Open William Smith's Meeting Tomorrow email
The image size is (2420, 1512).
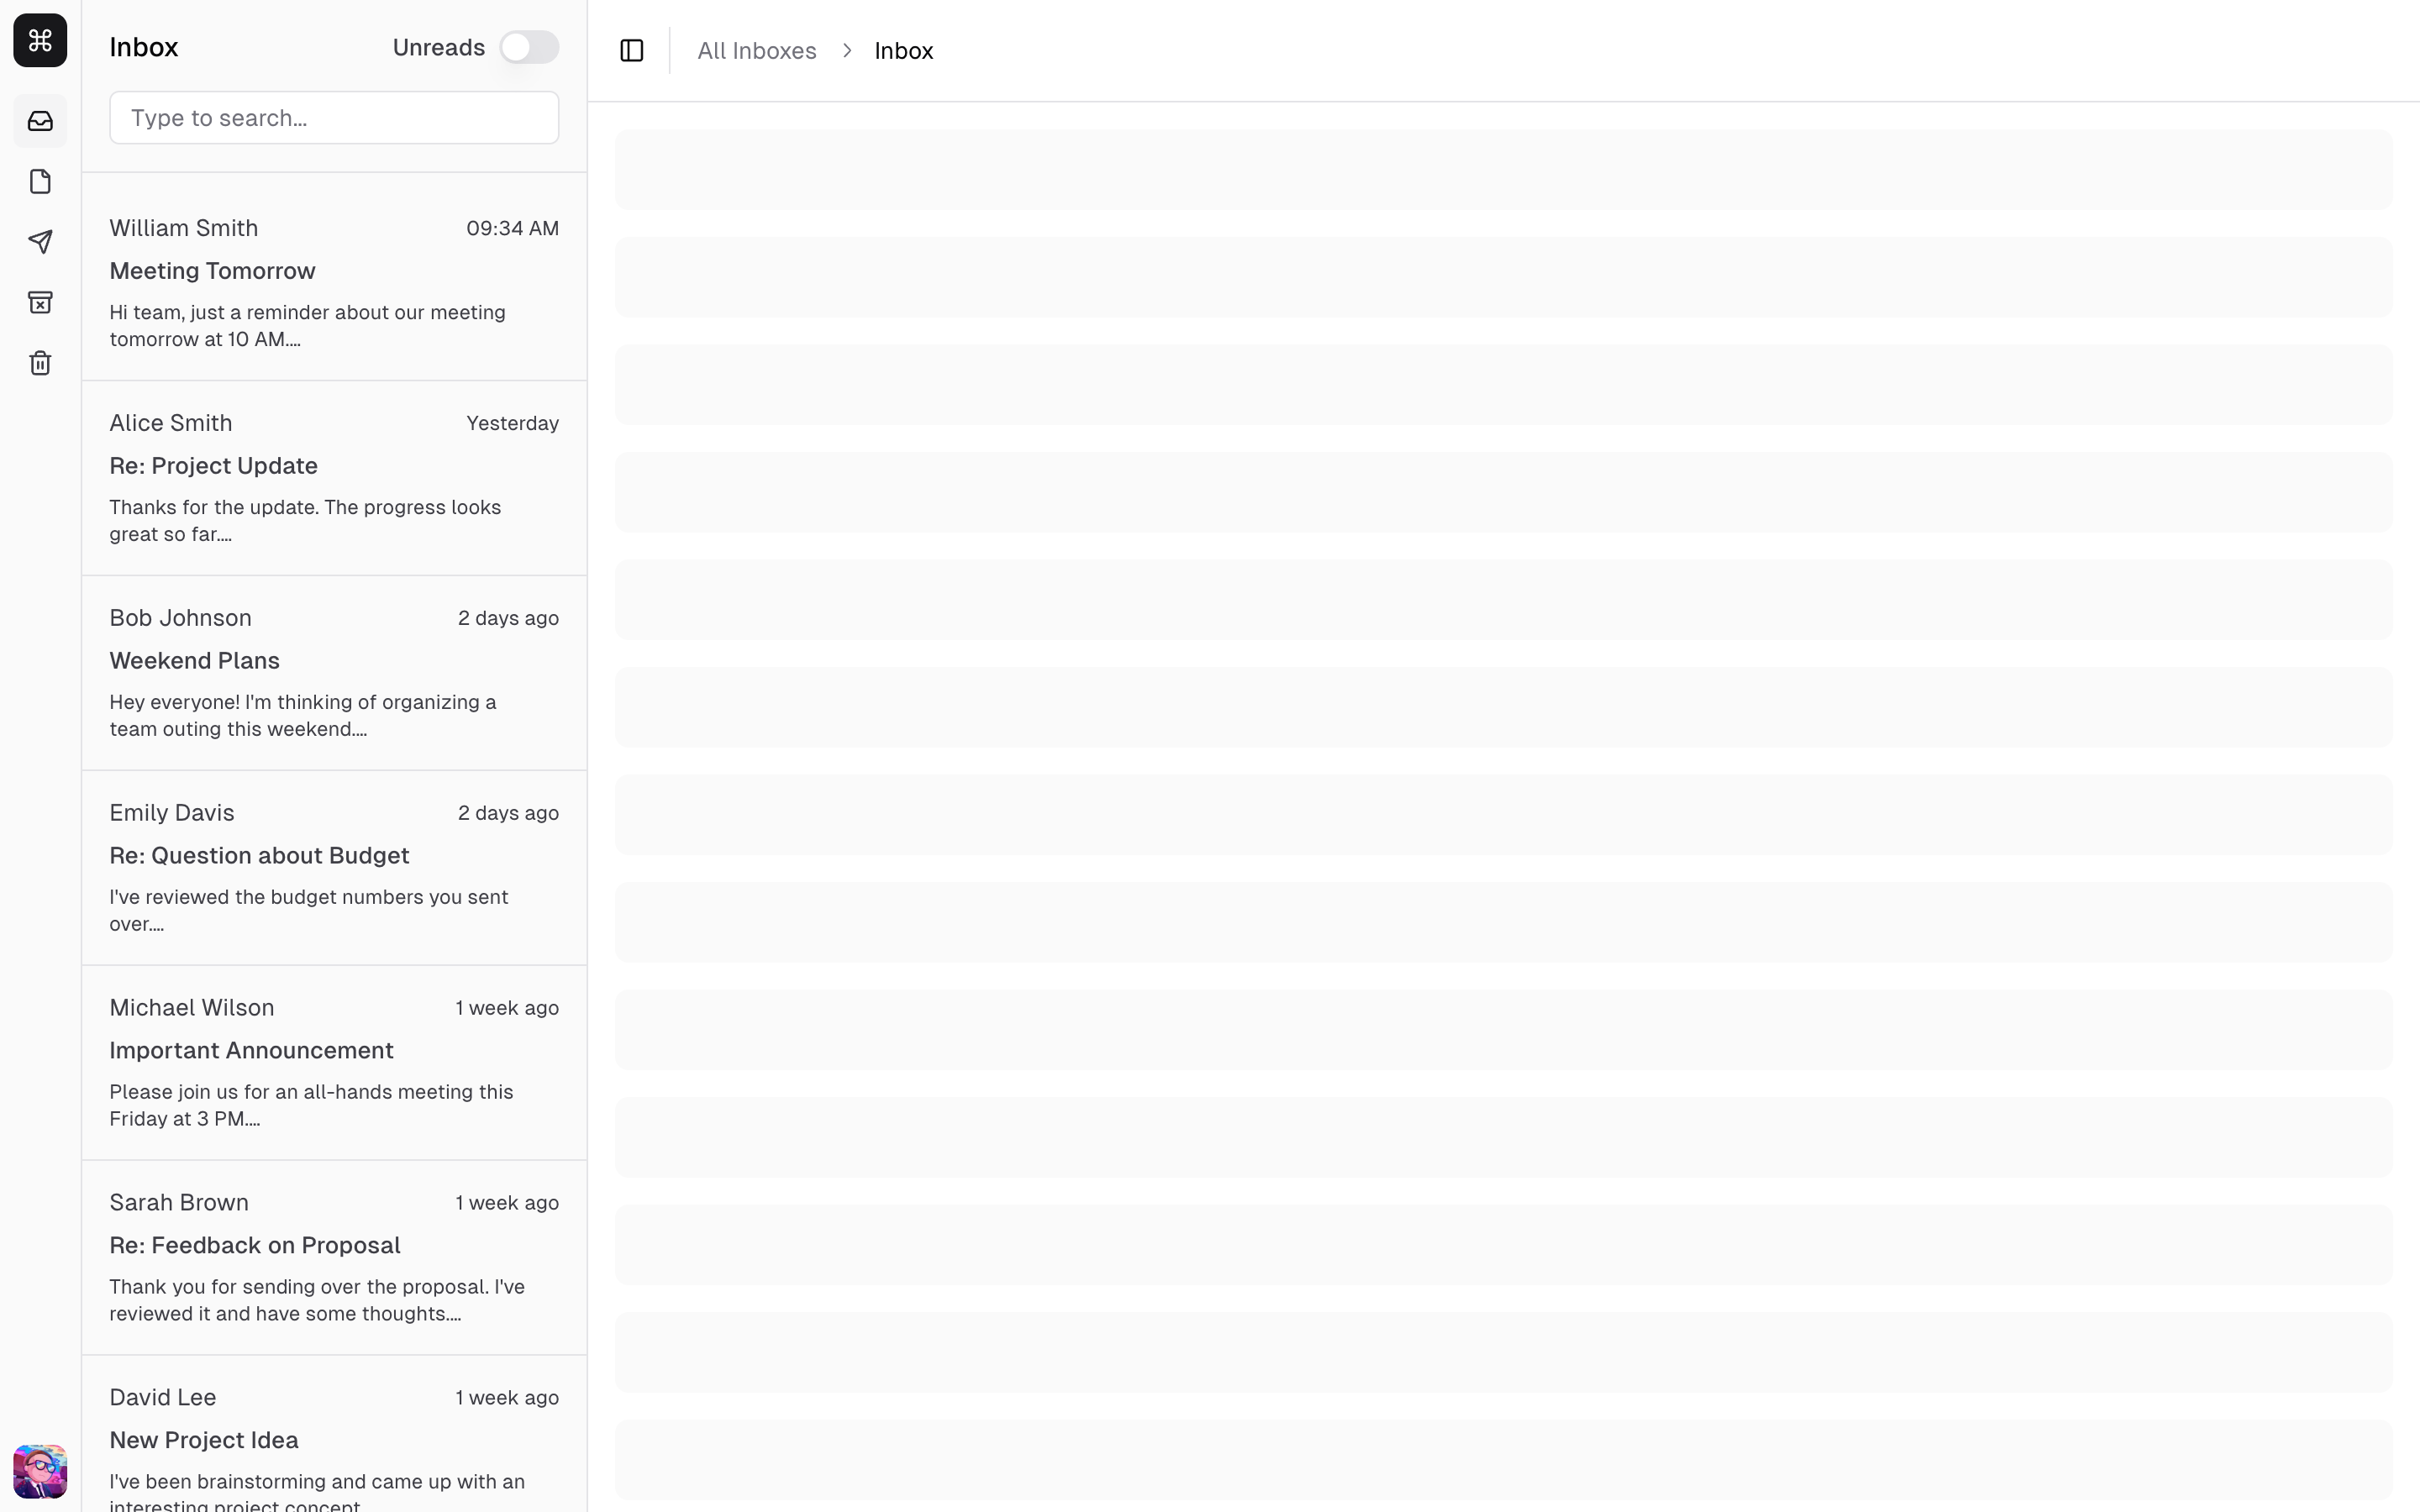tap(334, 282)
